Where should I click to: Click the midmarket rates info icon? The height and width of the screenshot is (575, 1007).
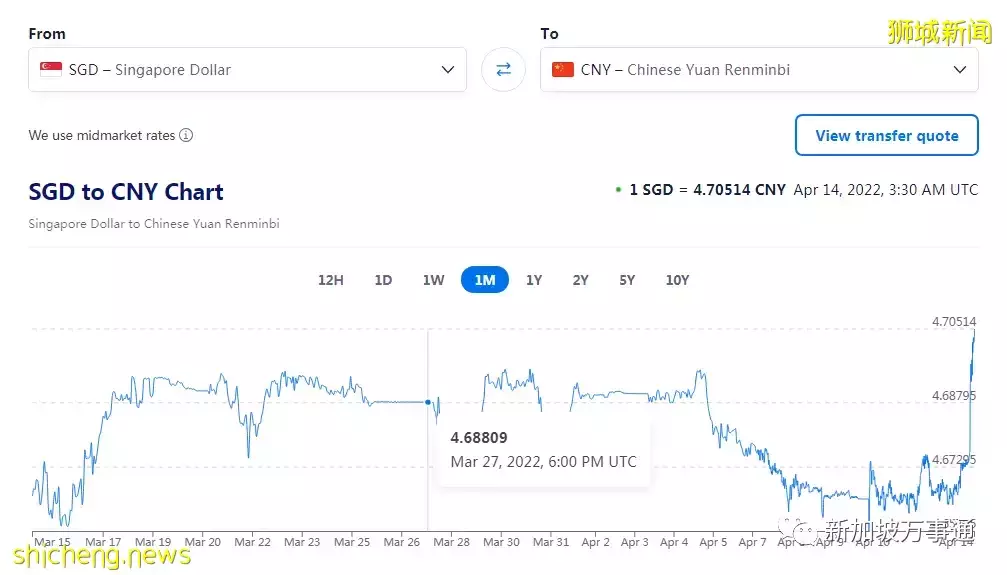point(186,135)
